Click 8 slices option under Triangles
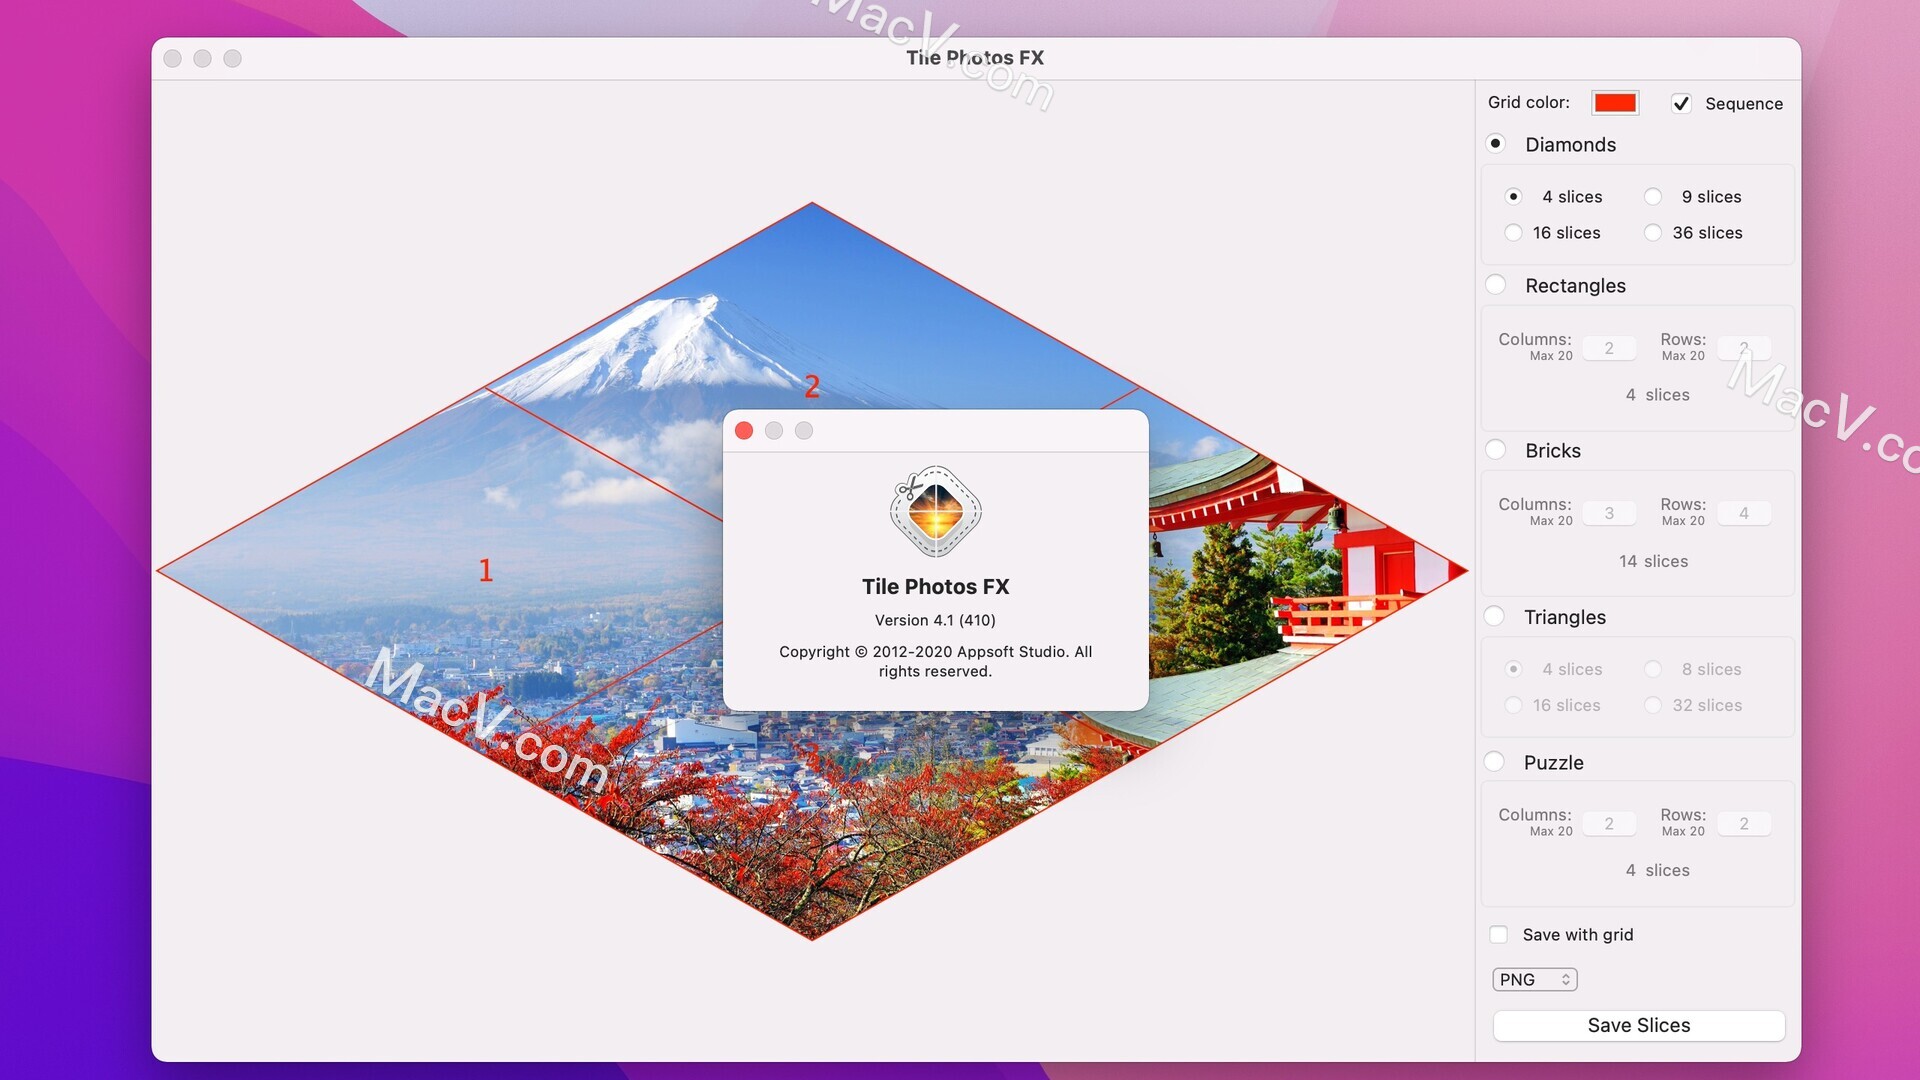The width and height of the screenshot is (1920, 1080). point(1653,669)
